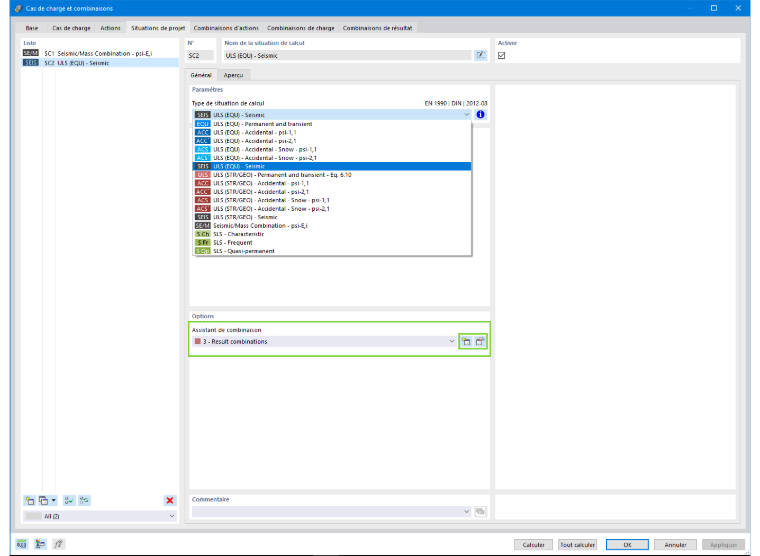This screenshot has height=556, width=760.
Task: Switch to the Aperçu sub-tab
Action: [233, 75]
